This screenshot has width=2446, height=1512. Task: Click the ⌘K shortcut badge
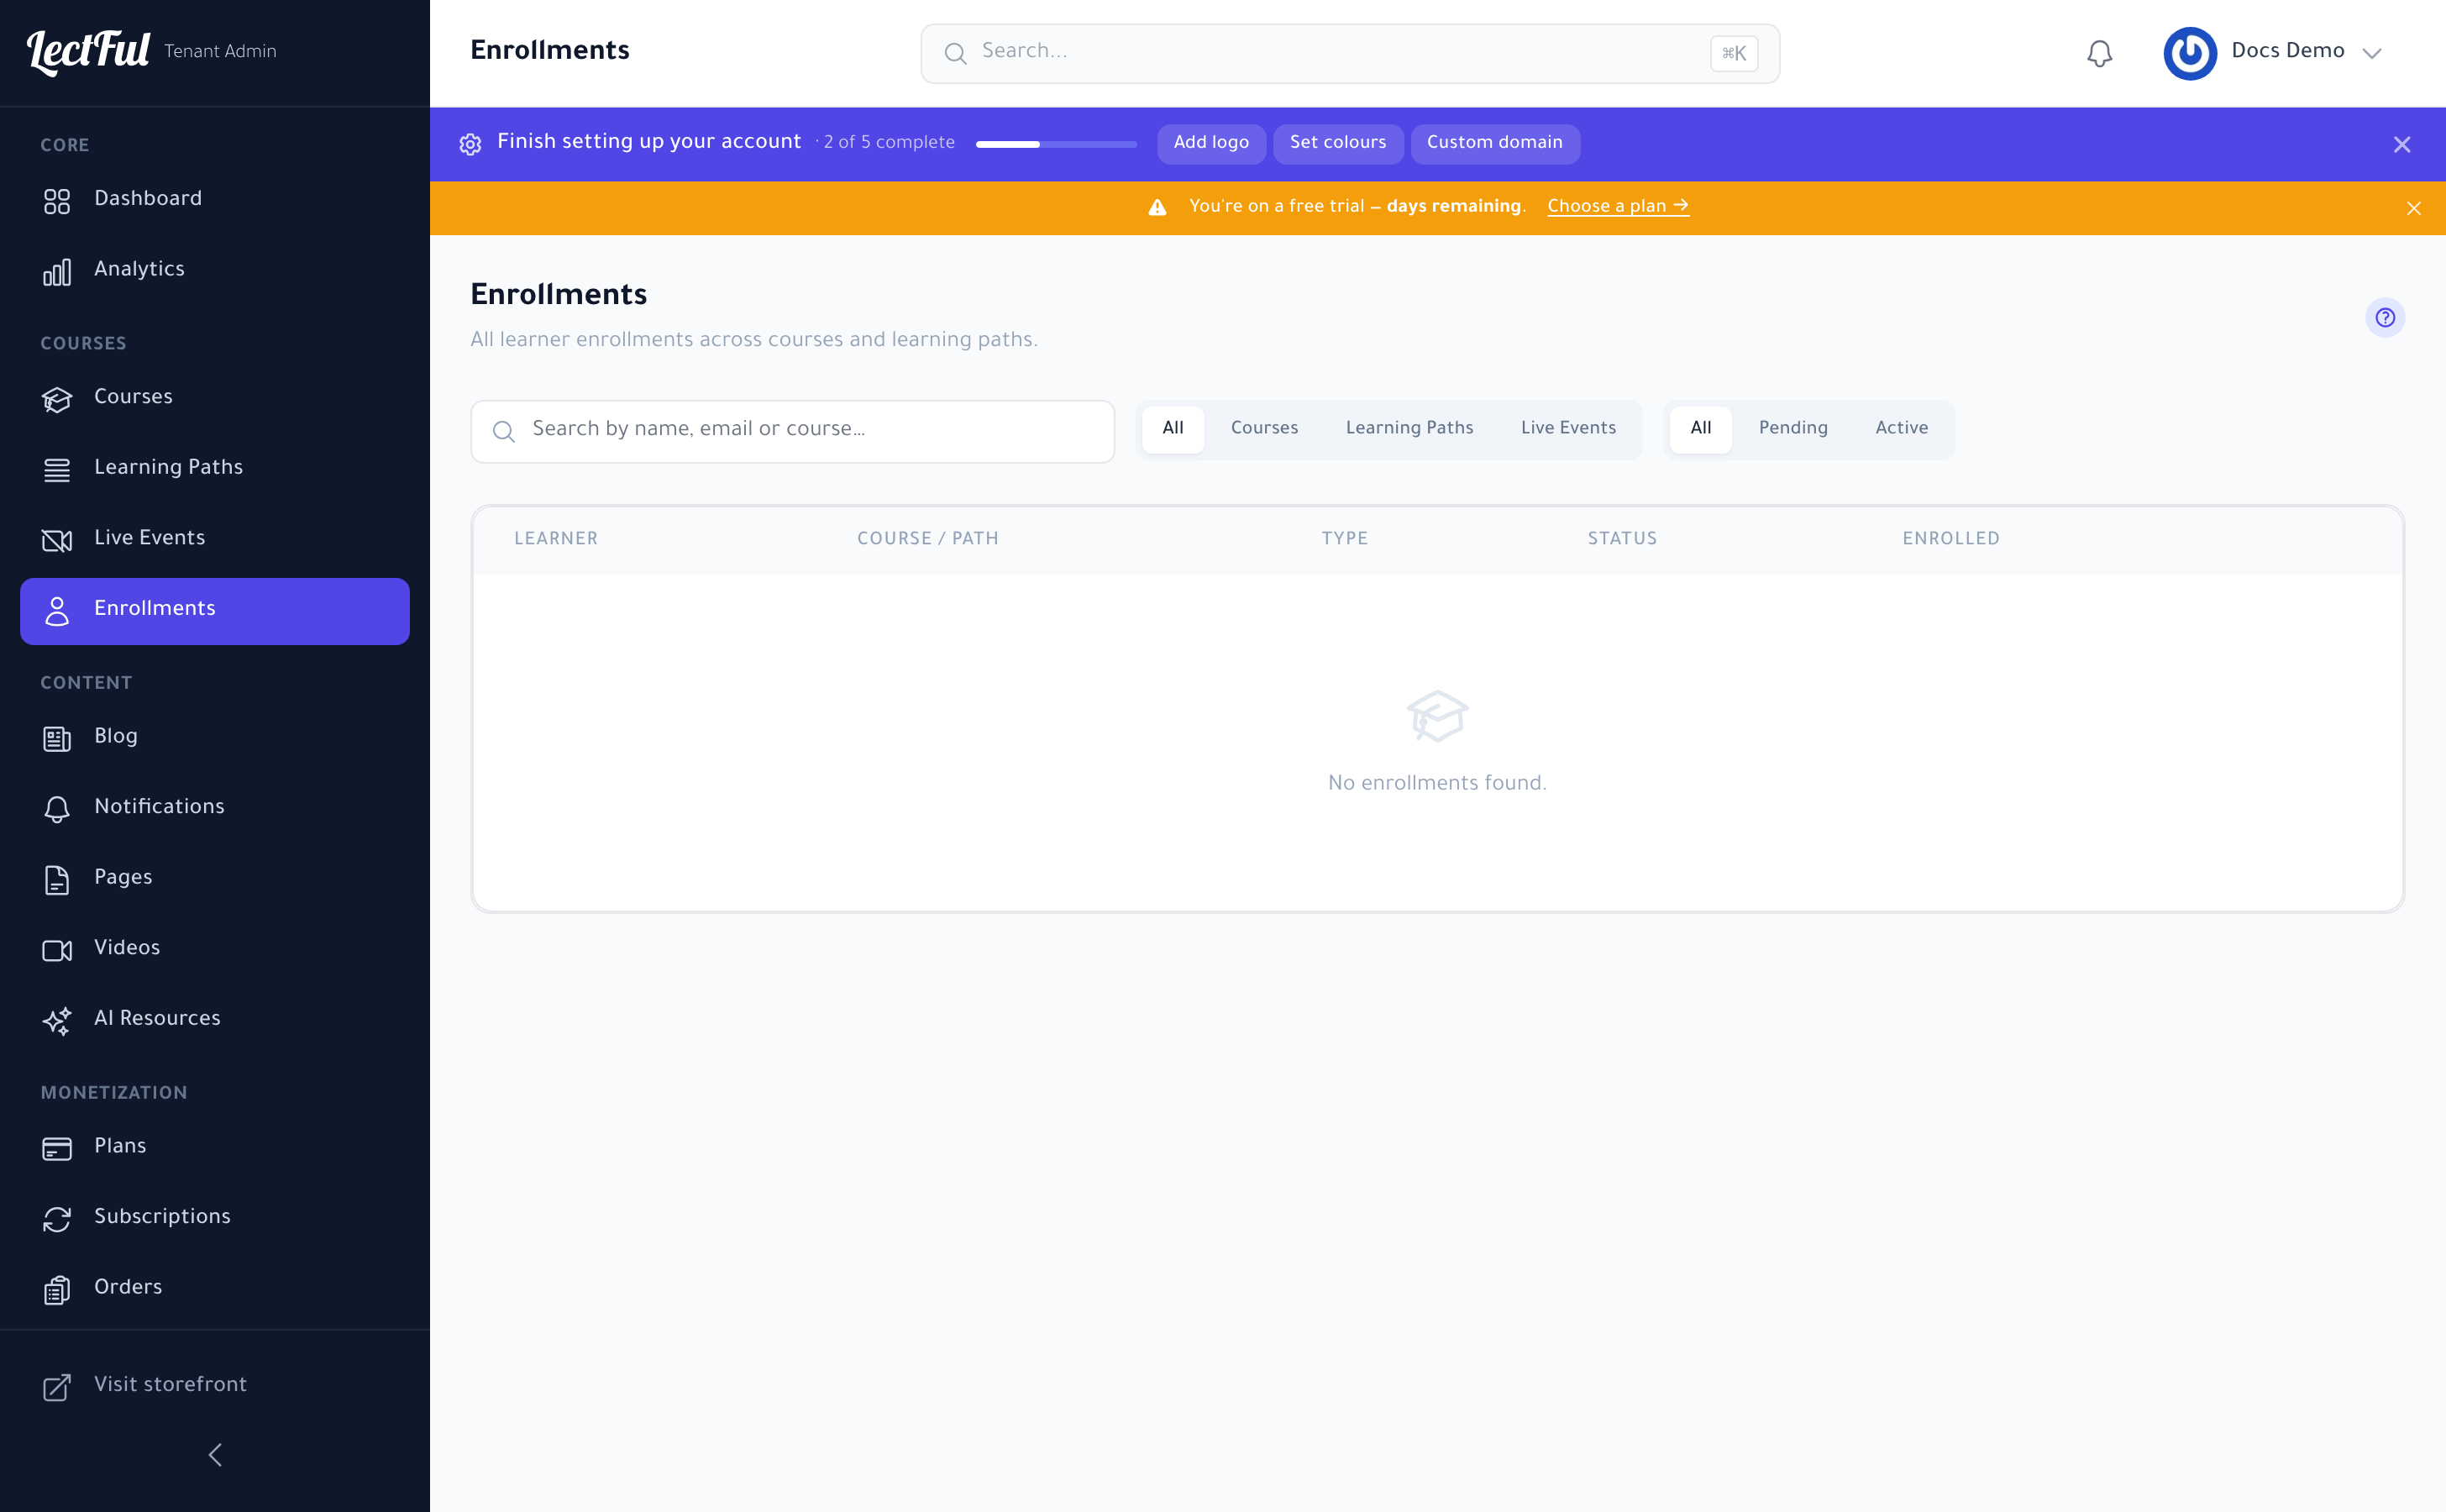tap(1733, 53)
